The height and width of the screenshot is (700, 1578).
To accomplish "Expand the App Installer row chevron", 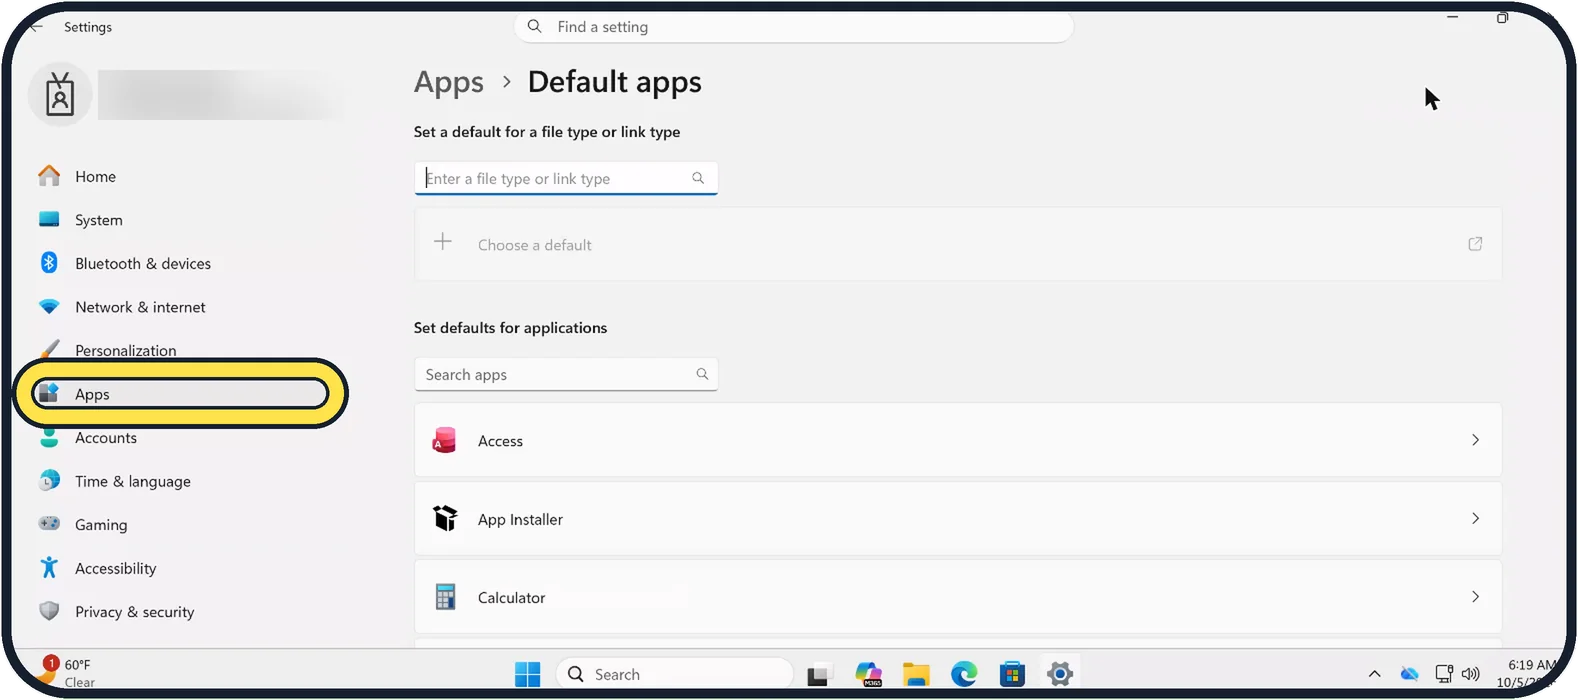I will tap(1475, 518).
